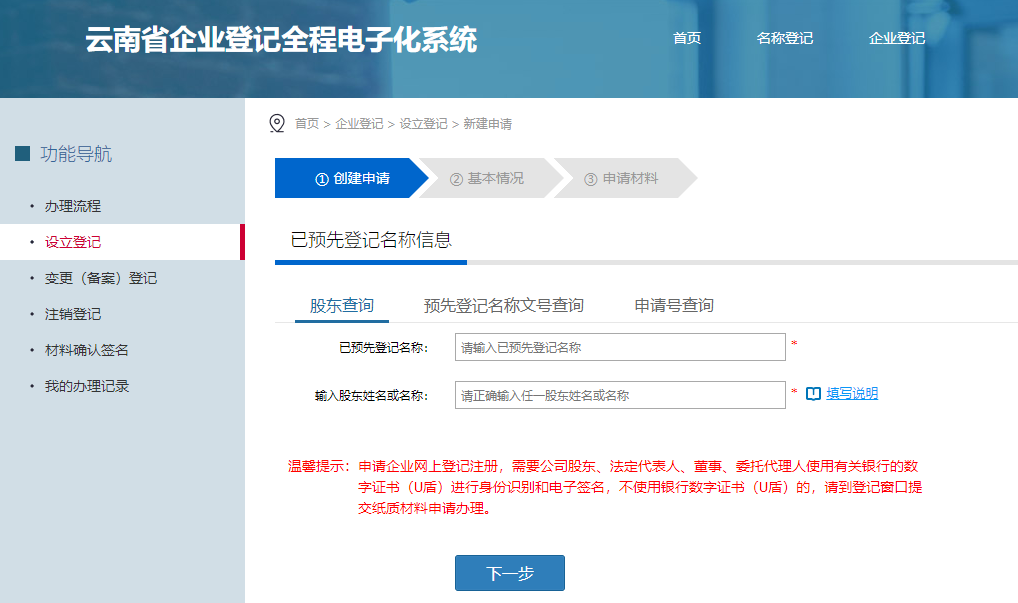Image resolution: width=1018 pixels, height=603 pixels.
Task: Click the book icon next to 填写说明
Action: click(813, 394)
